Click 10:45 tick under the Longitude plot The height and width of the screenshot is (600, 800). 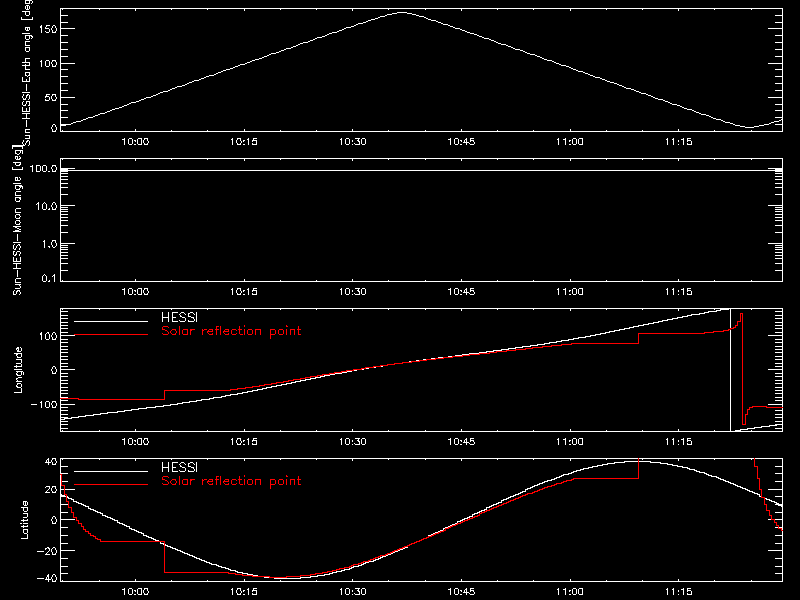pyautogui.click(x=461, y=442)
